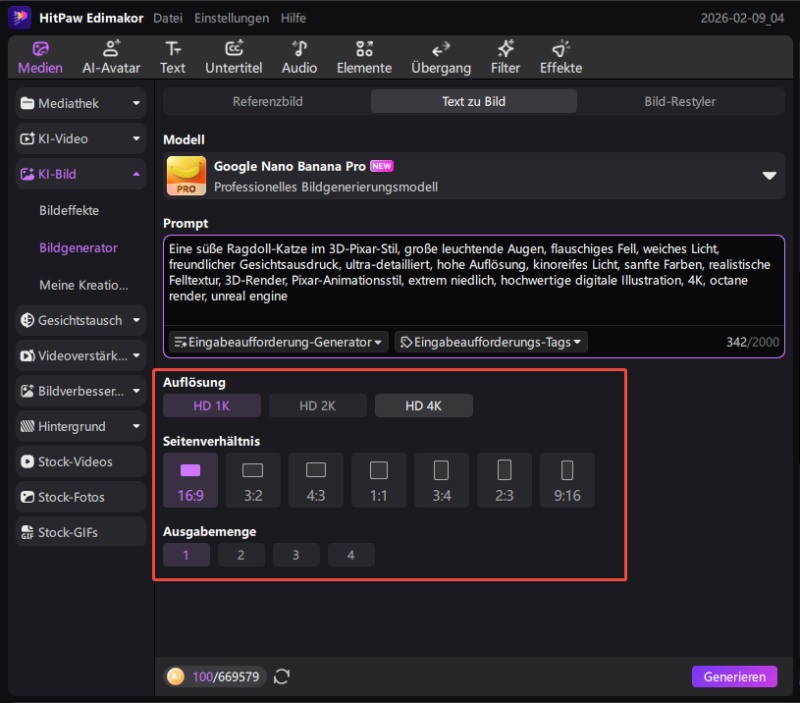Open Bildeffekte in the sidebar
The height and width of the screenshot is (703, 800).
point(69,211)
